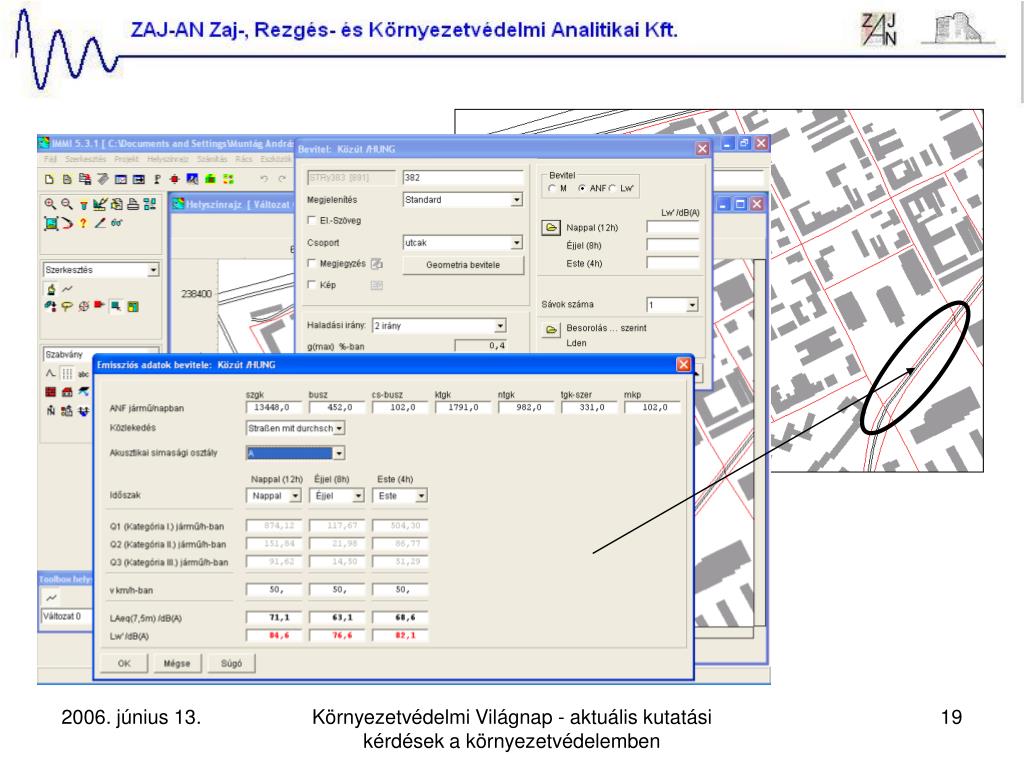Screen dimensions: 1024x768
Task: Click the busz ANF input field
Action: [337, 408]
